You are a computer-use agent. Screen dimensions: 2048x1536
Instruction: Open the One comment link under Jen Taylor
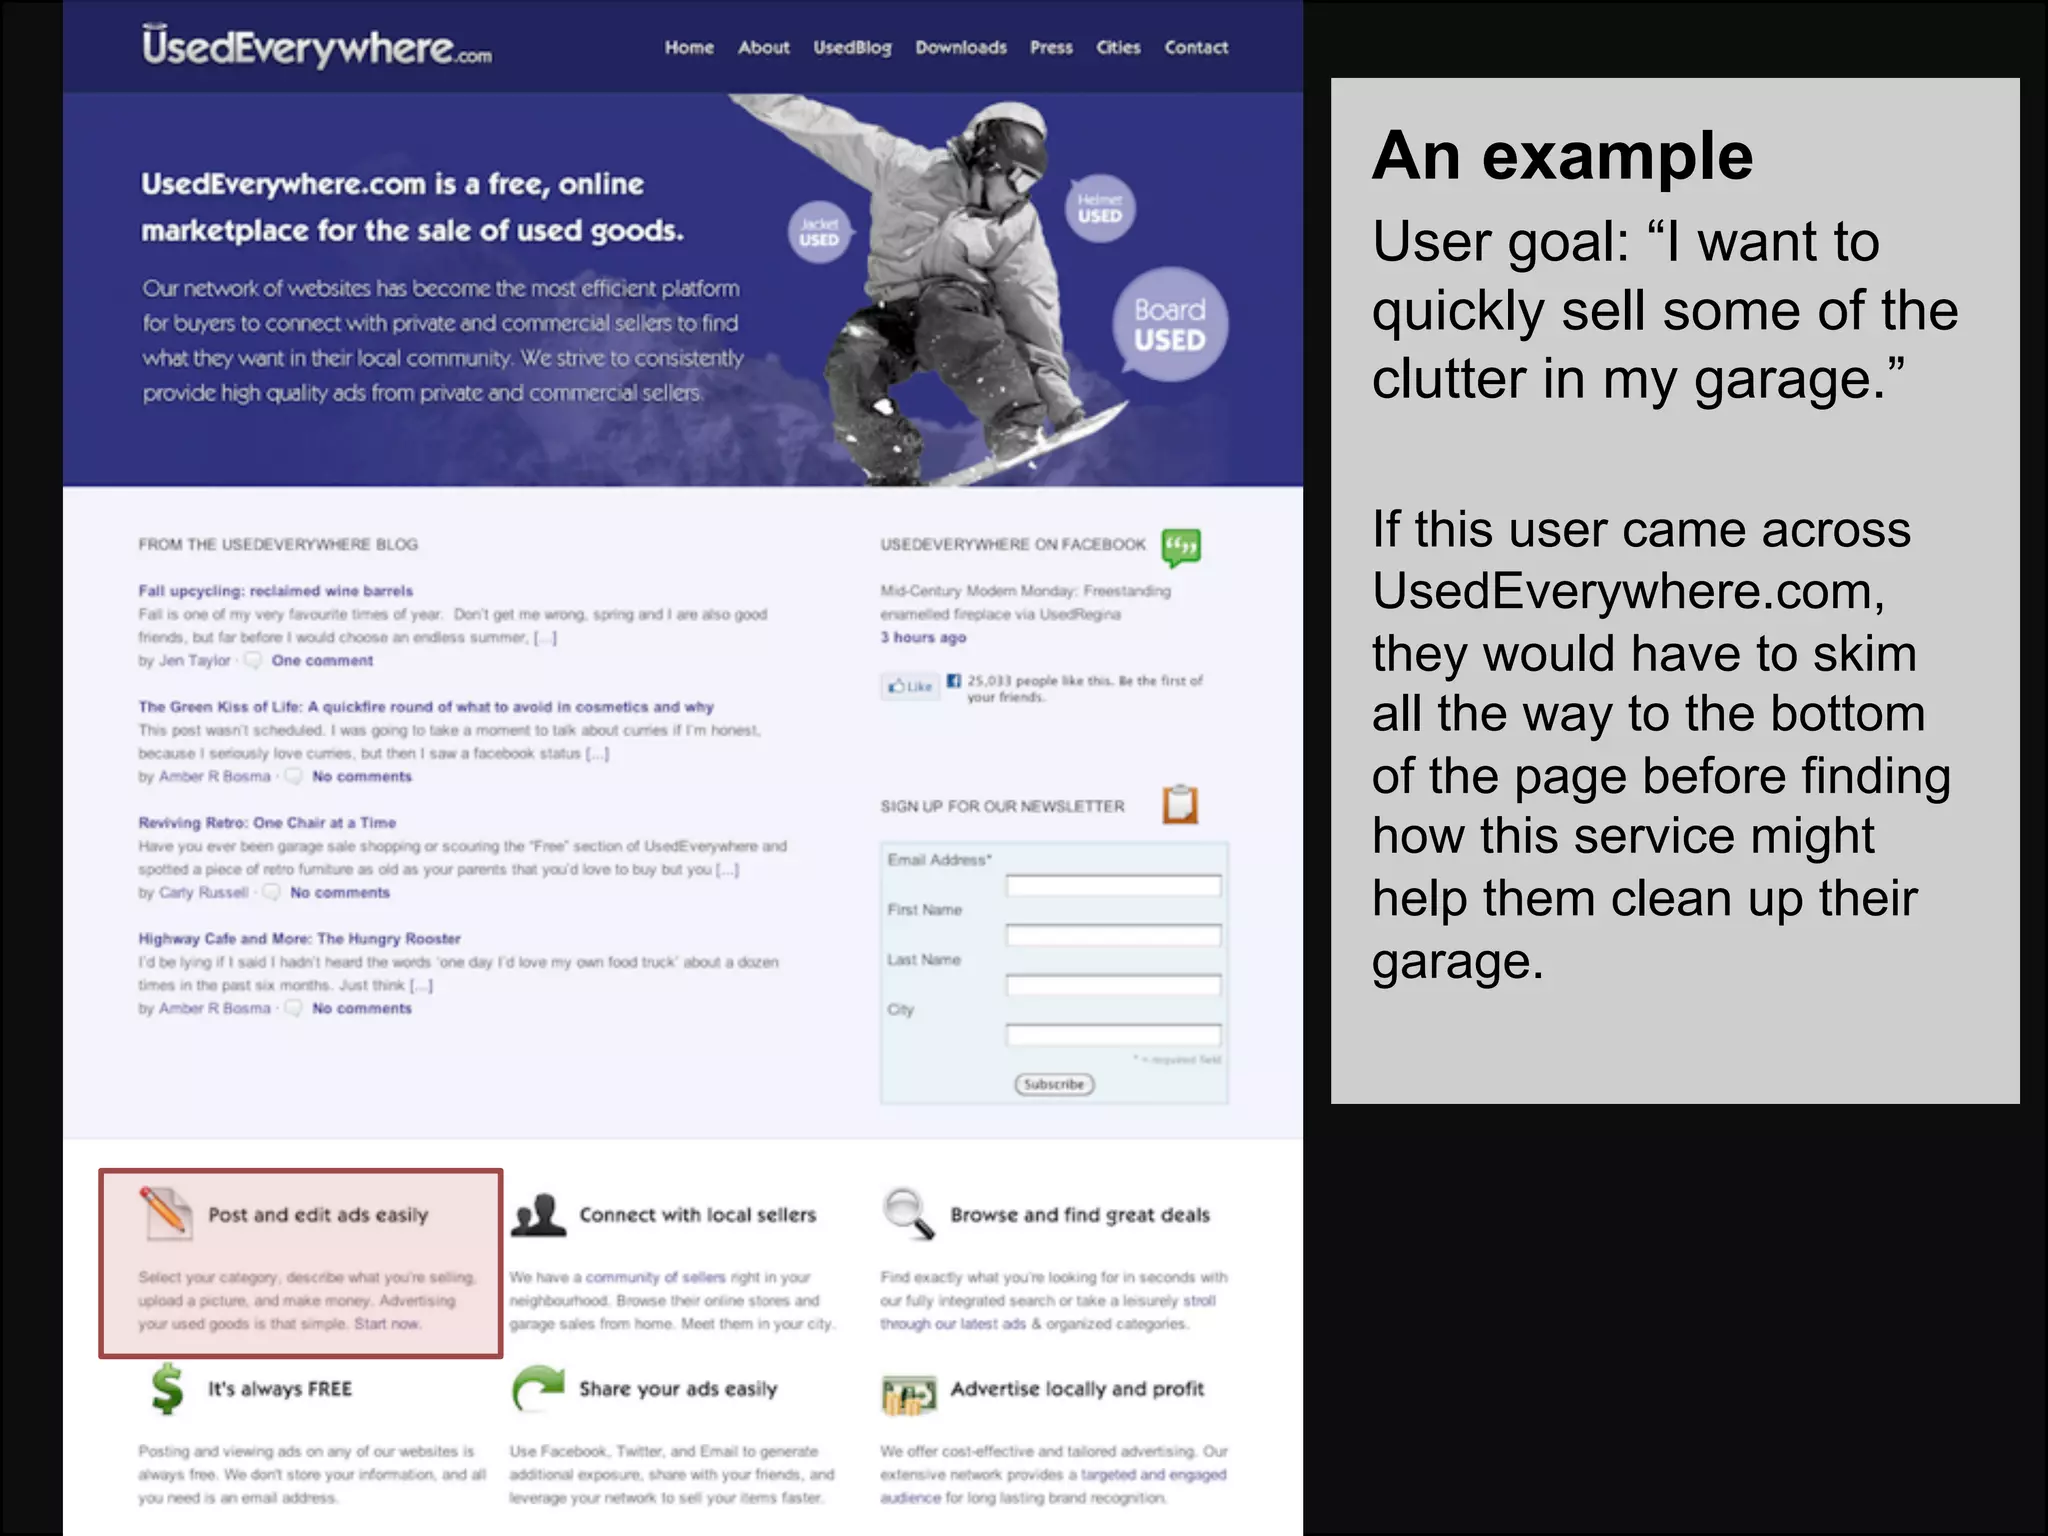pos(322,661)
